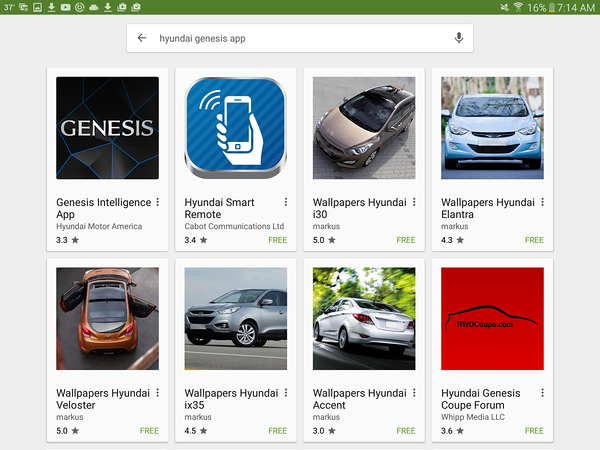600x450 pixels.
Task: Select the 'Wallpapers Hyundai Elantra' title
Action: tap(488, 208)
